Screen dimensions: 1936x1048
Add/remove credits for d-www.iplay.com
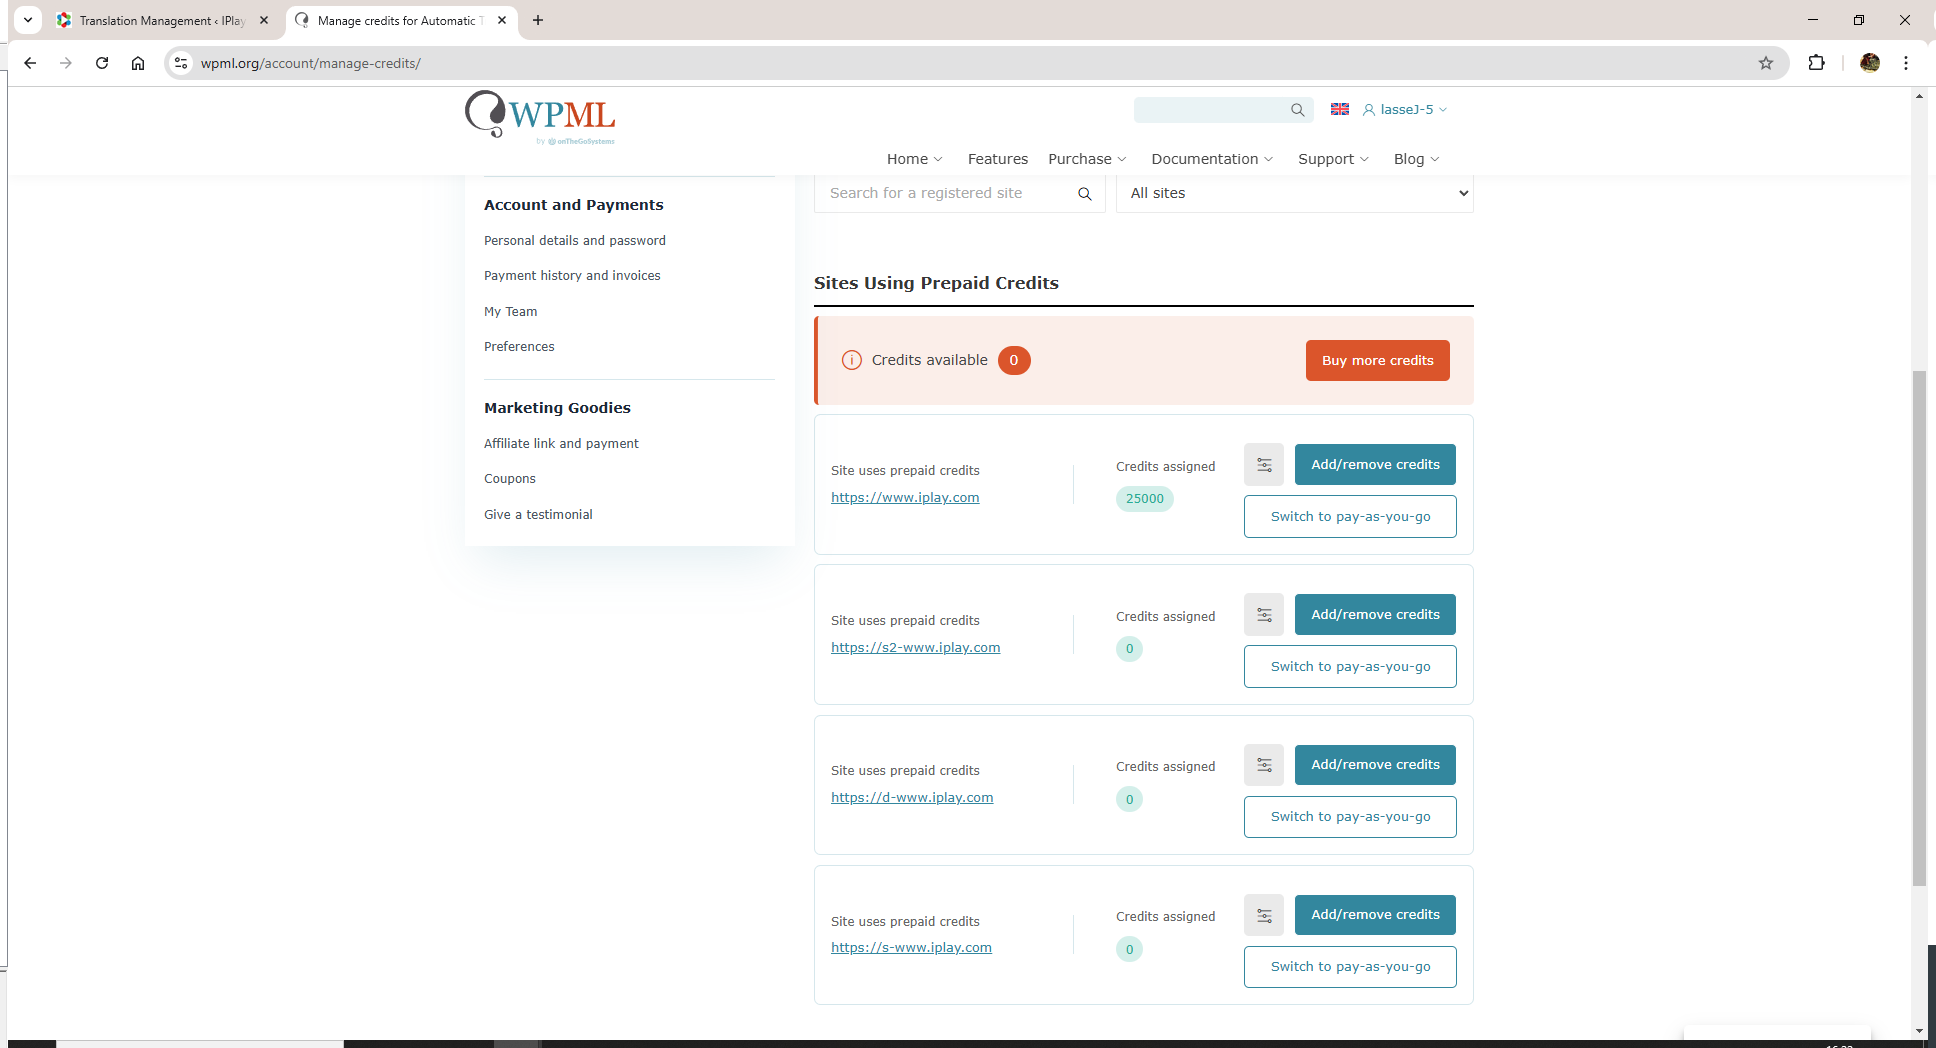pos(1375,765)
